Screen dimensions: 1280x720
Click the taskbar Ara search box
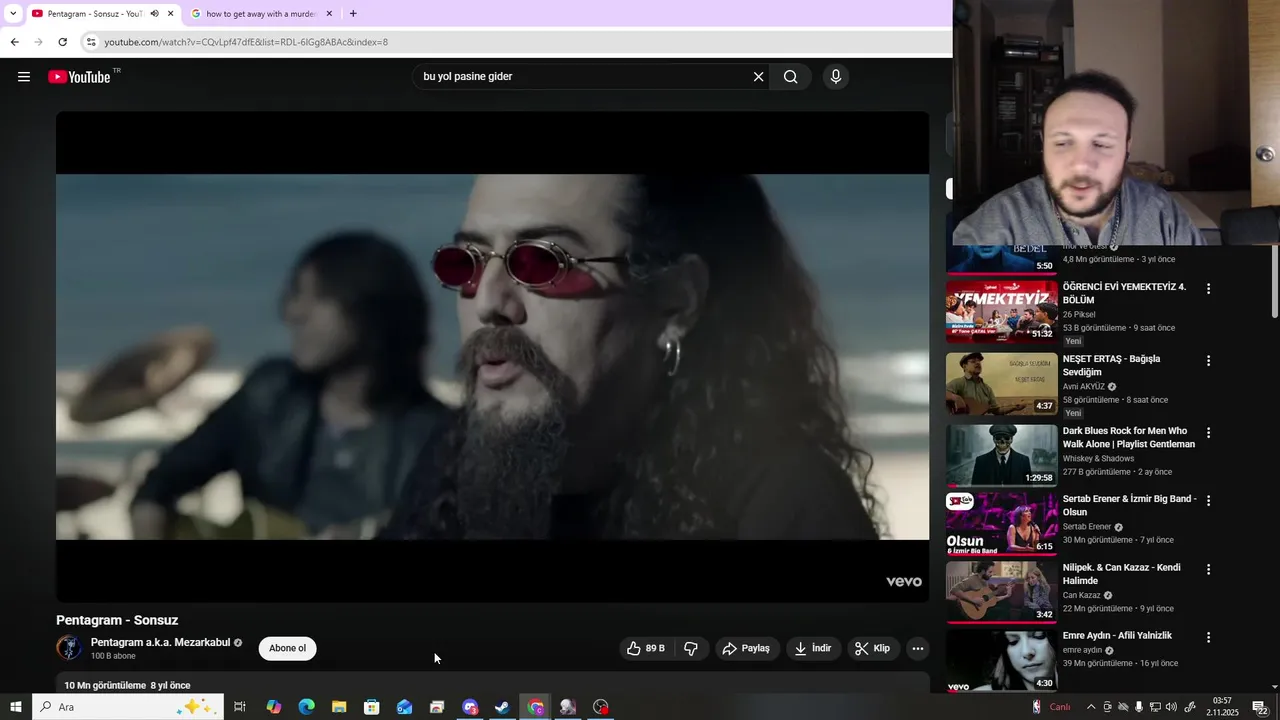click(127, 707)
